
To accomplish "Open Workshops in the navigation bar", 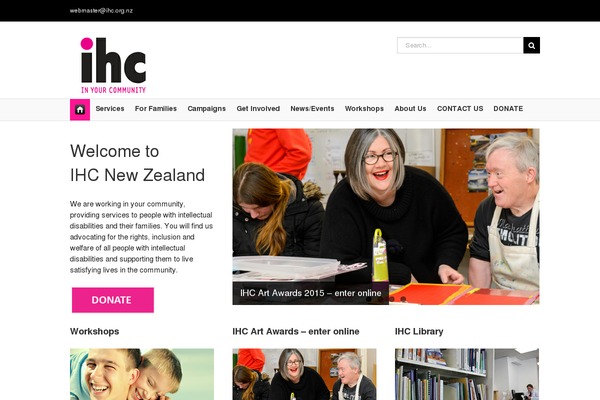I will pos(364,109).
